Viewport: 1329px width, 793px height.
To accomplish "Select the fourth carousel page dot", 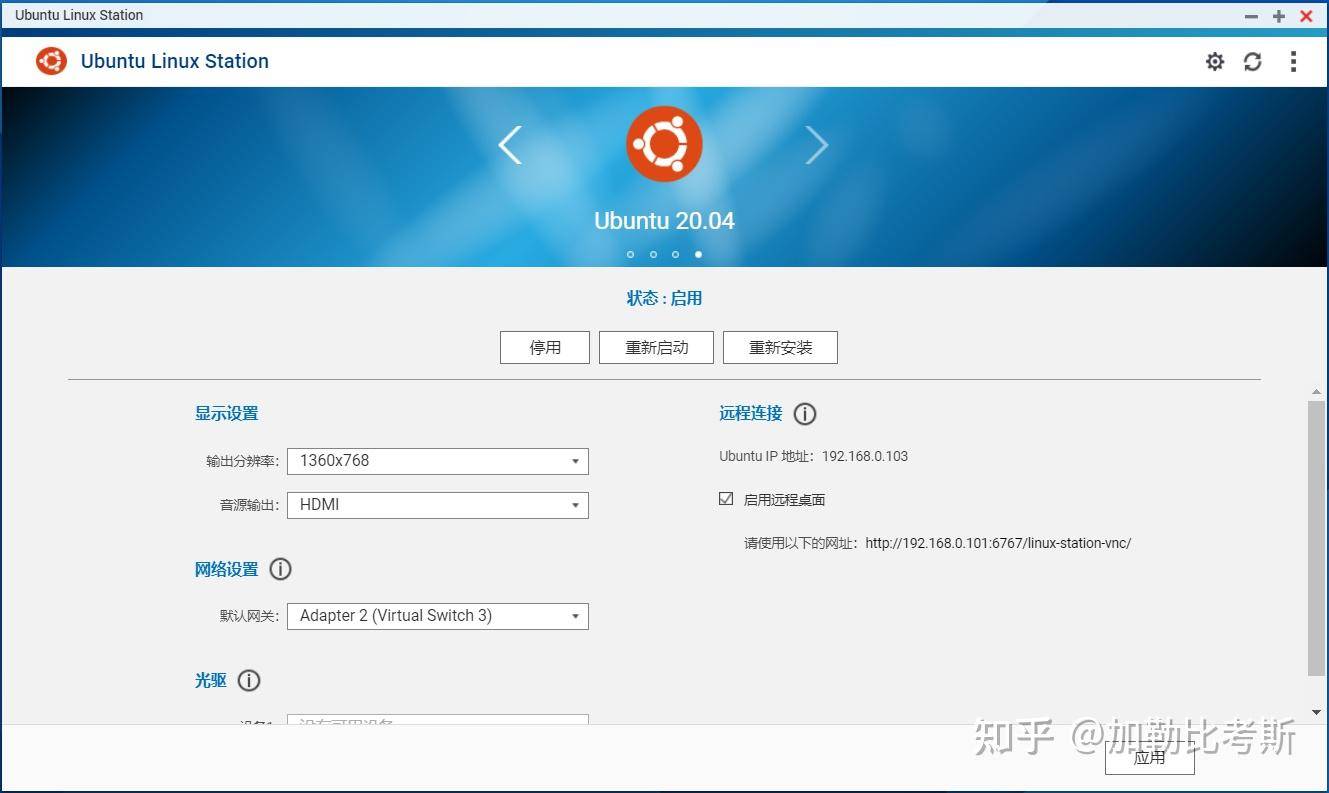I will click(x=698, y=254).
